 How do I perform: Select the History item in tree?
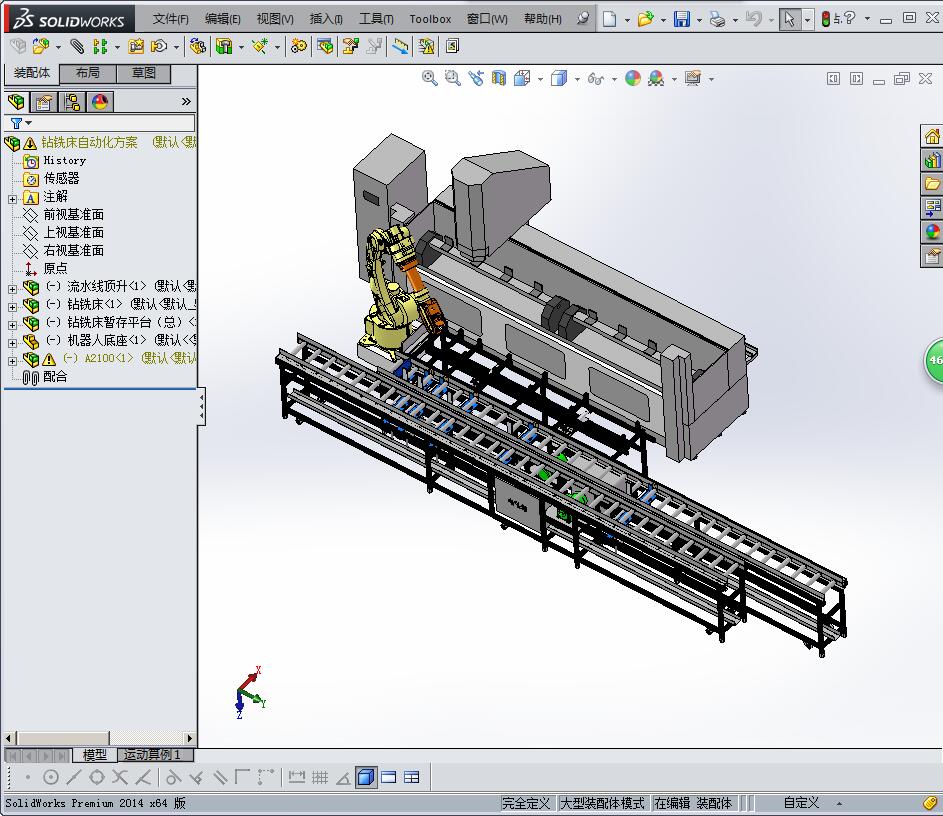65,161
